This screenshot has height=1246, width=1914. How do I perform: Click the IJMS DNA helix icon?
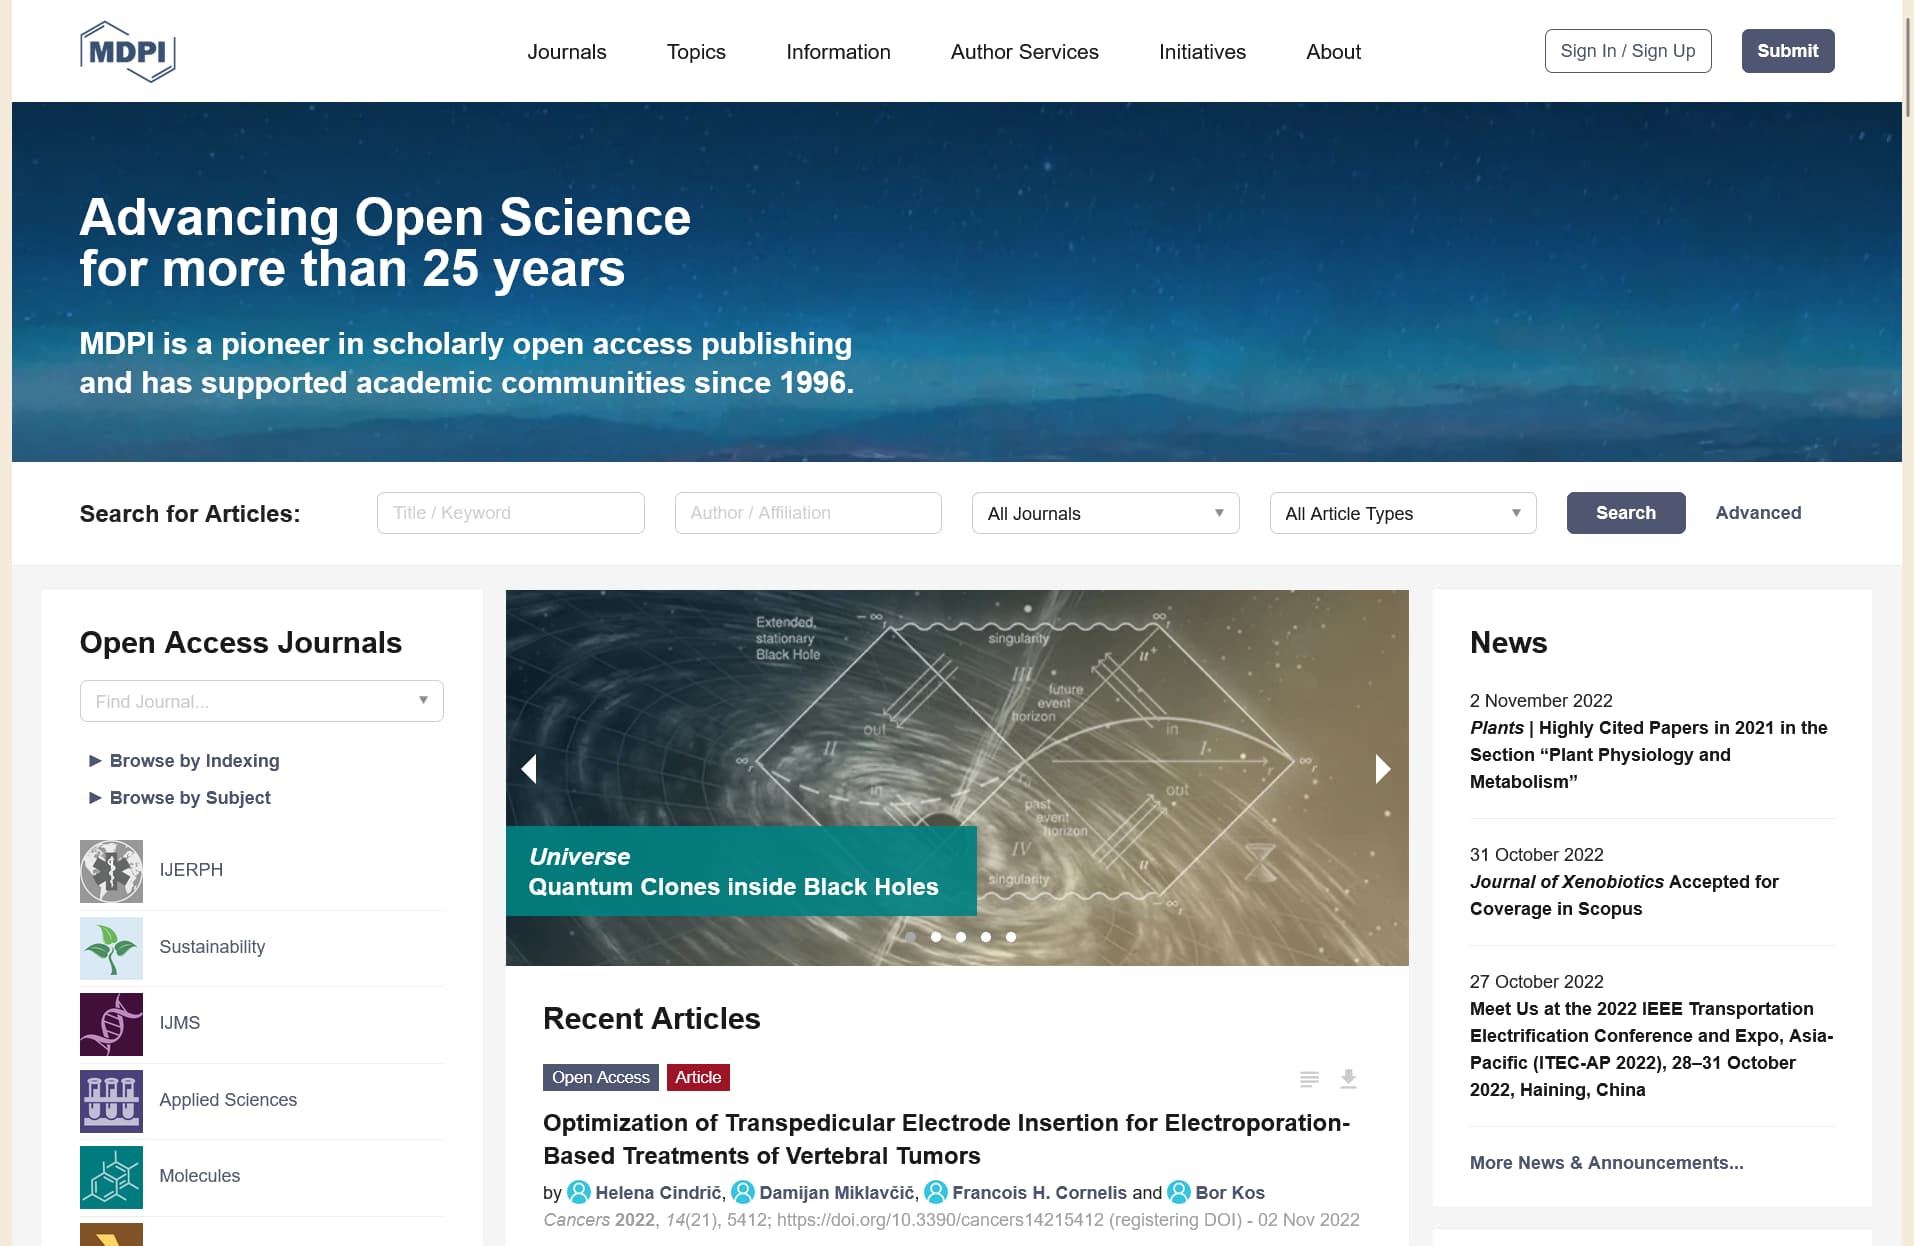click(111, 1024)
